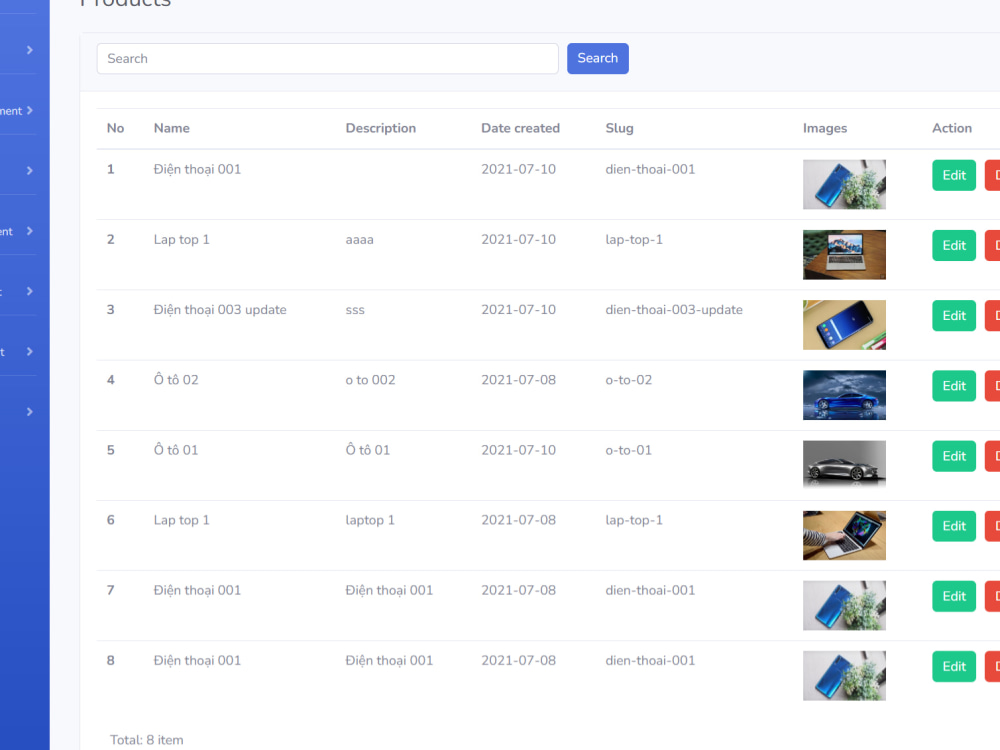This screenshot has width=1000, height=750.
Task: Click the Description column header
Action: [381, 128]
